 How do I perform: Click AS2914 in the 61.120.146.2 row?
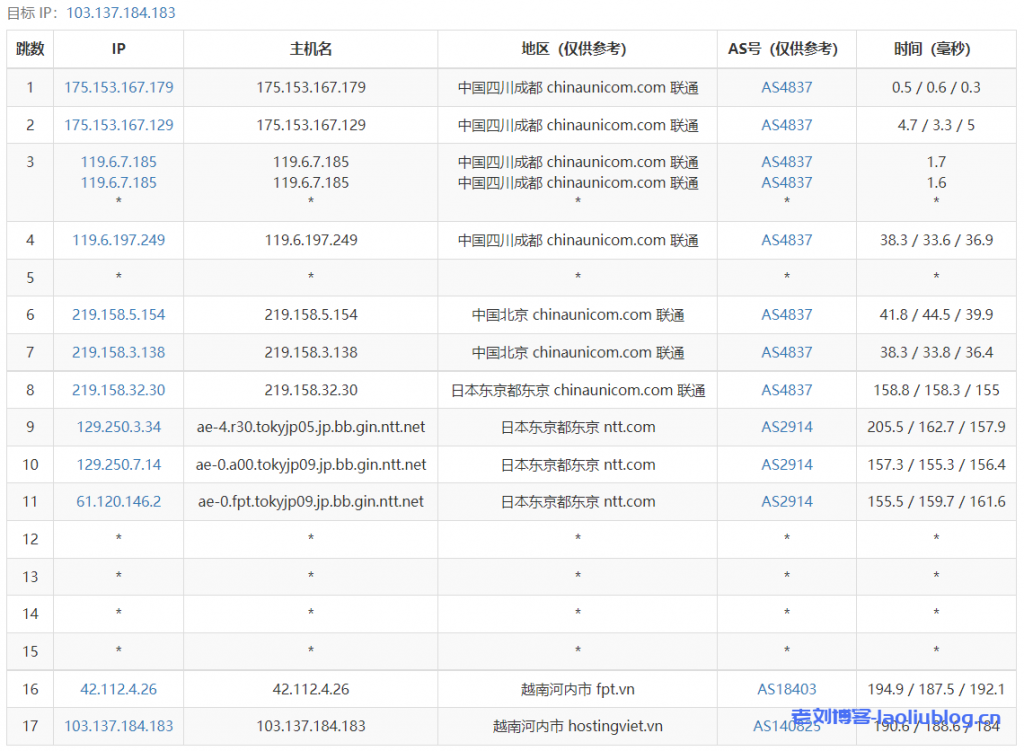click(786, 501)
